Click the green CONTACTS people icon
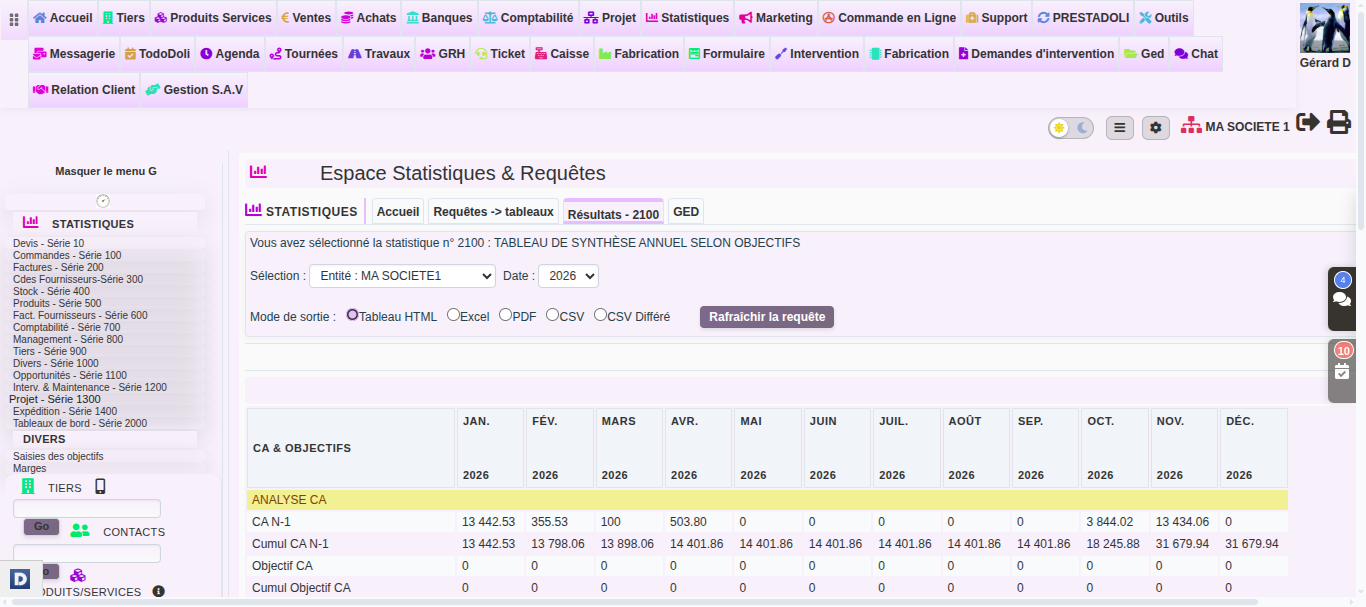1366x607 pixels. [80, 531]
